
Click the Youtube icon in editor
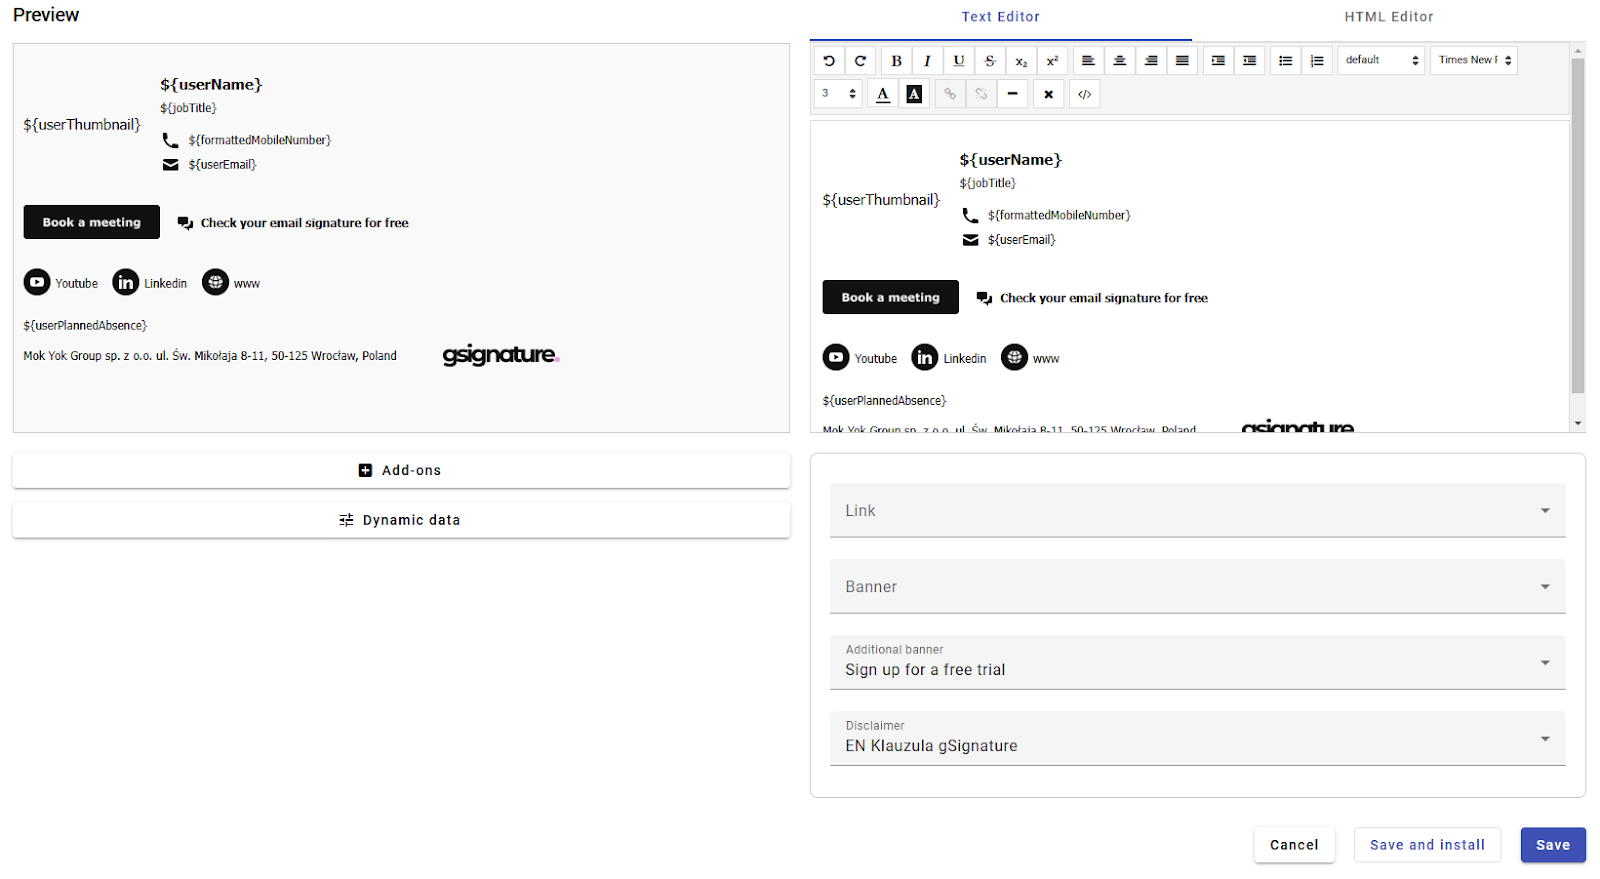tap(836, 357)
